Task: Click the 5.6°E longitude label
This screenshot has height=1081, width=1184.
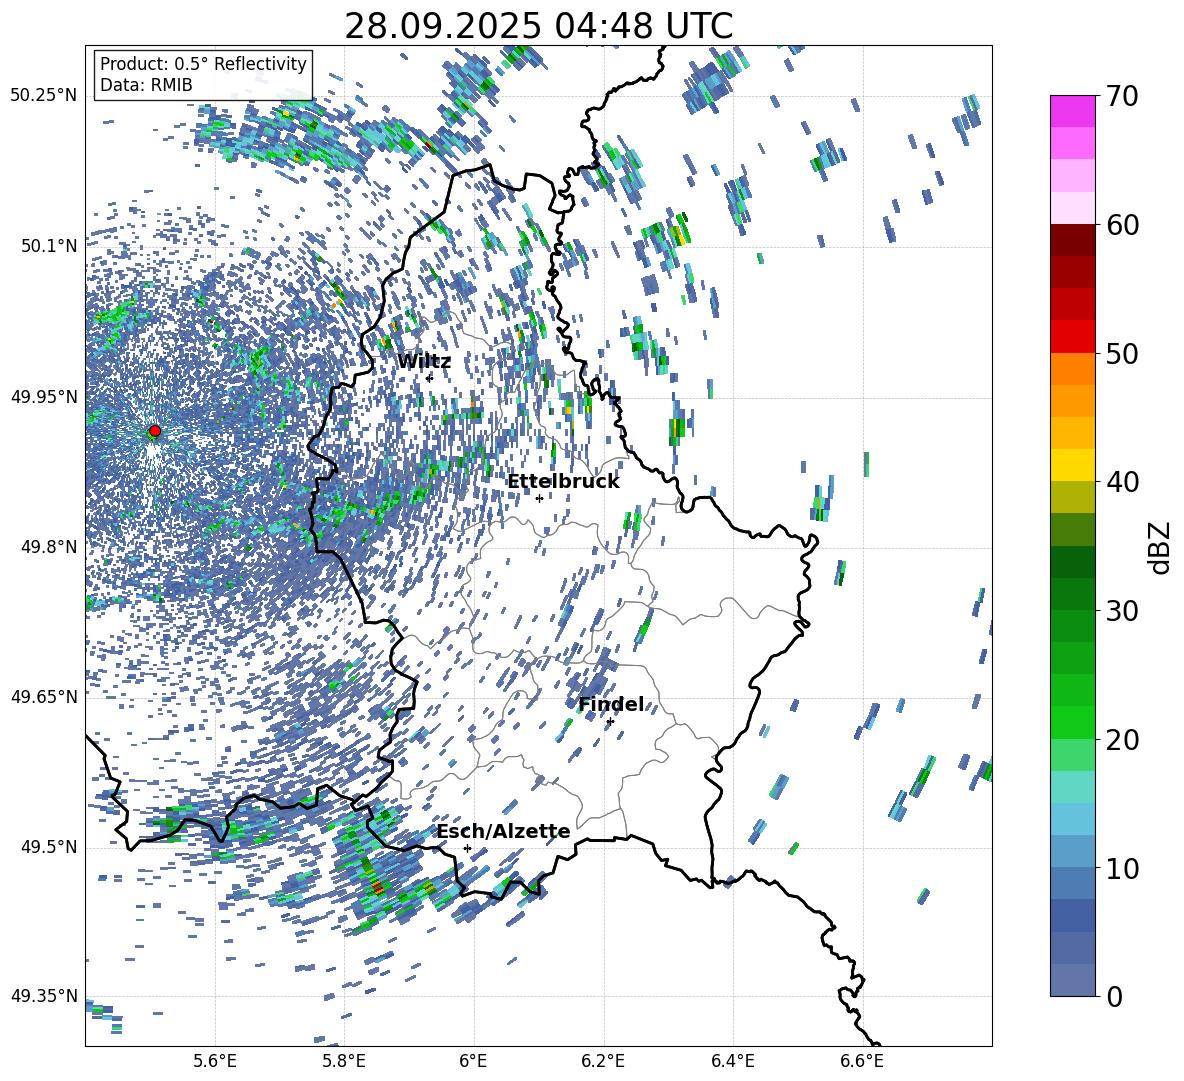Action: coord(214,1061)
